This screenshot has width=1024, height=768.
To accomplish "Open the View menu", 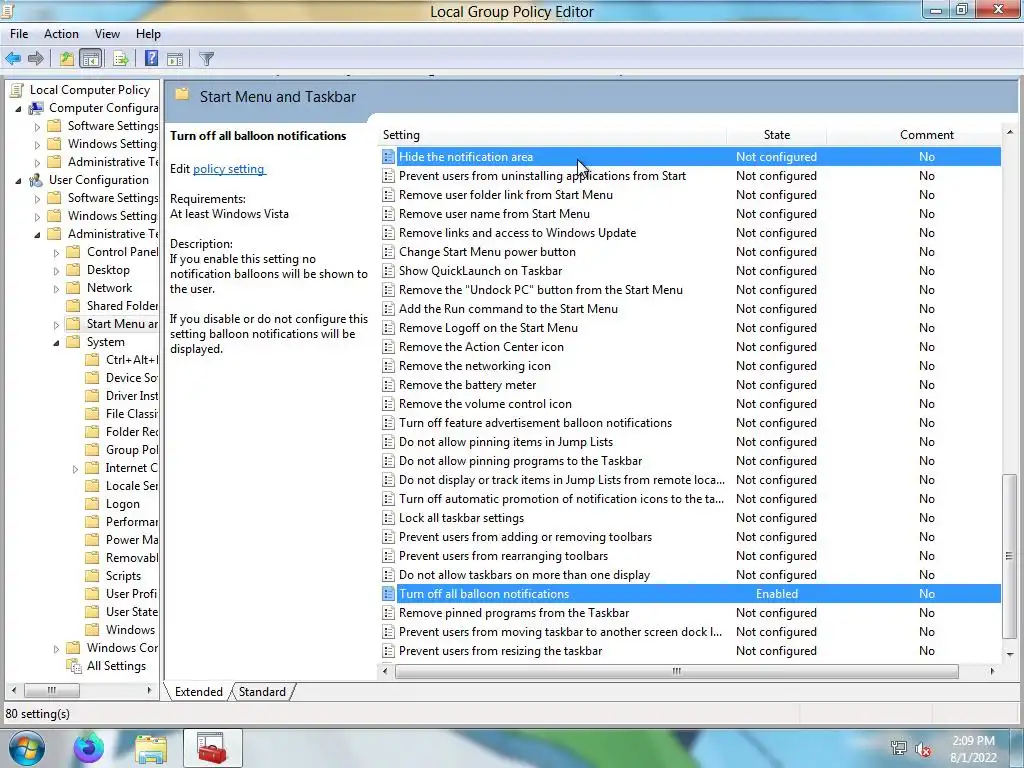I will 107,34.
